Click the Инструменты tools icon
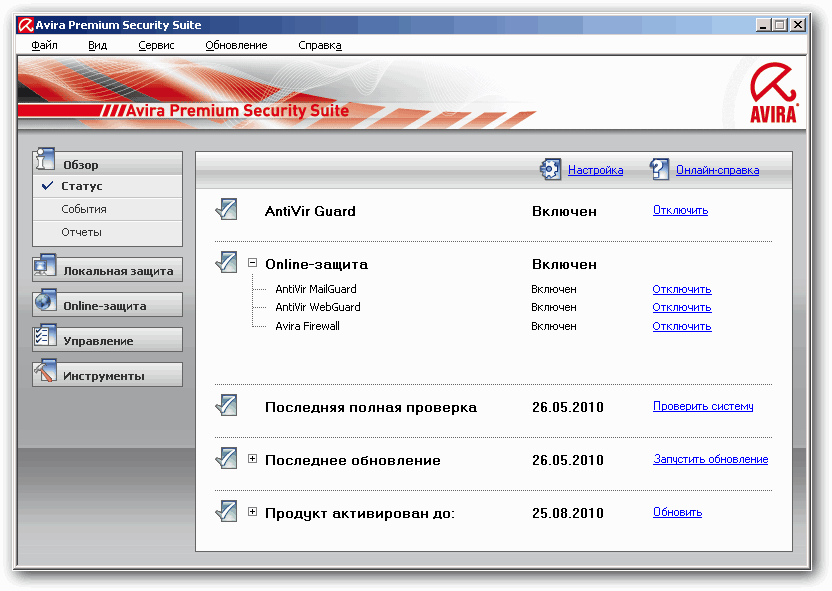832x591 pixels. (x=45, y=372)
